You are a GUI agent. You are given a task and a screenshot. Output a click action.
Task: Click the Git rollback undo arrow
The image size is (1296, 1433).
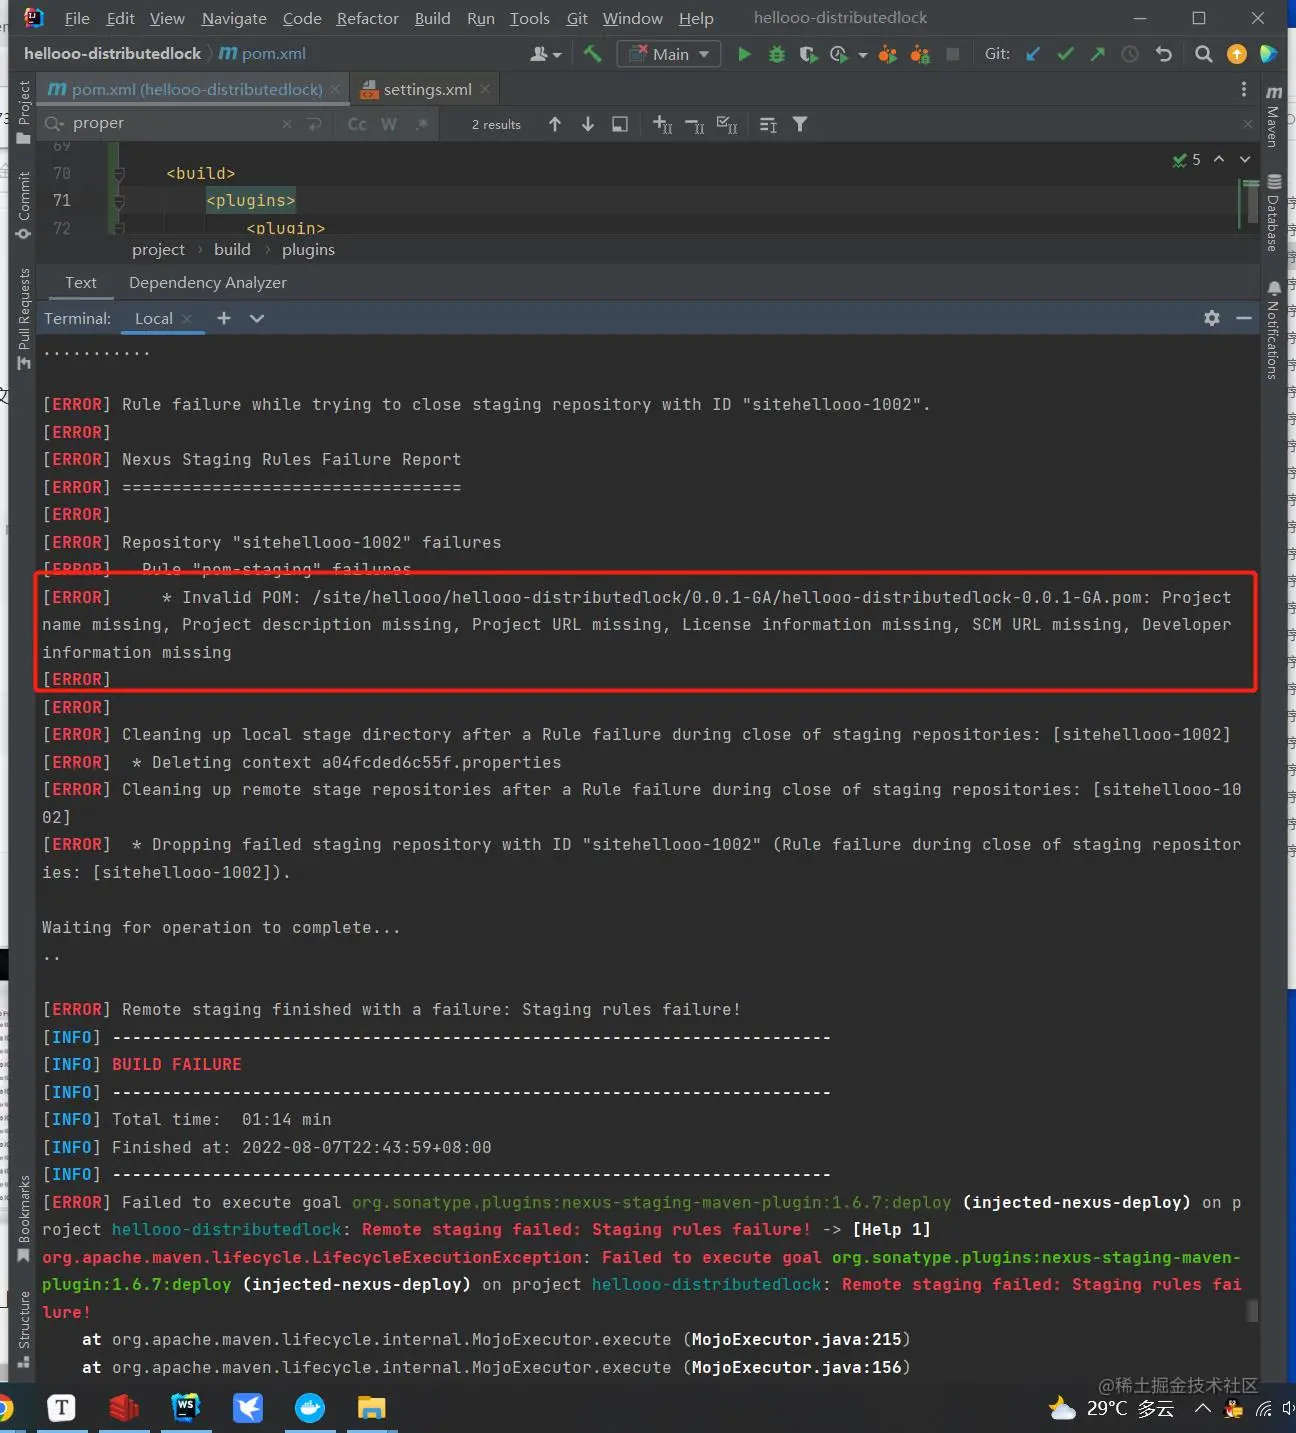[1163, 54]
